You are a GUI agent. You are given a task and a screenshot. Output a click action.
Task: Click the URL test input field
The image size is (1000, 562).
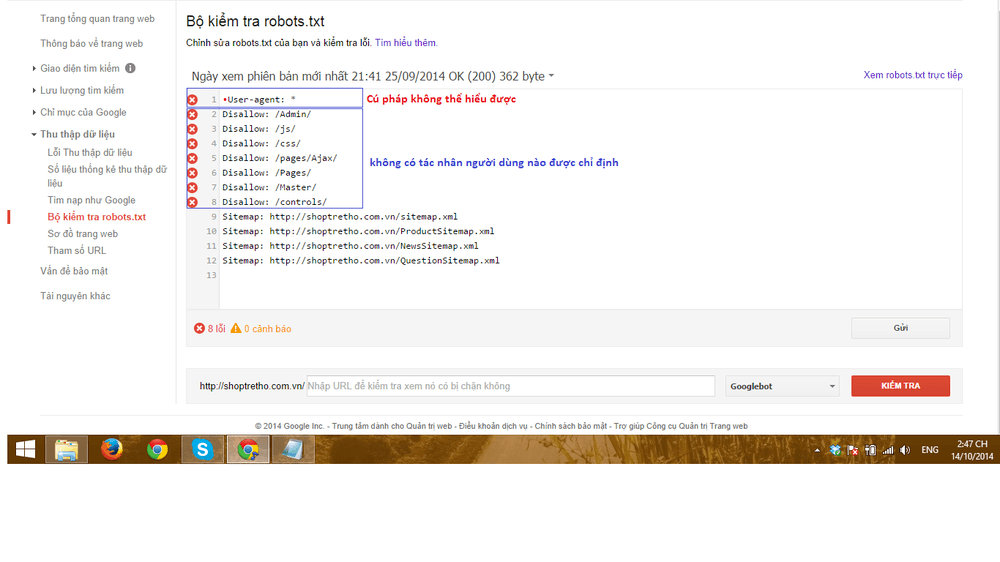510,386
